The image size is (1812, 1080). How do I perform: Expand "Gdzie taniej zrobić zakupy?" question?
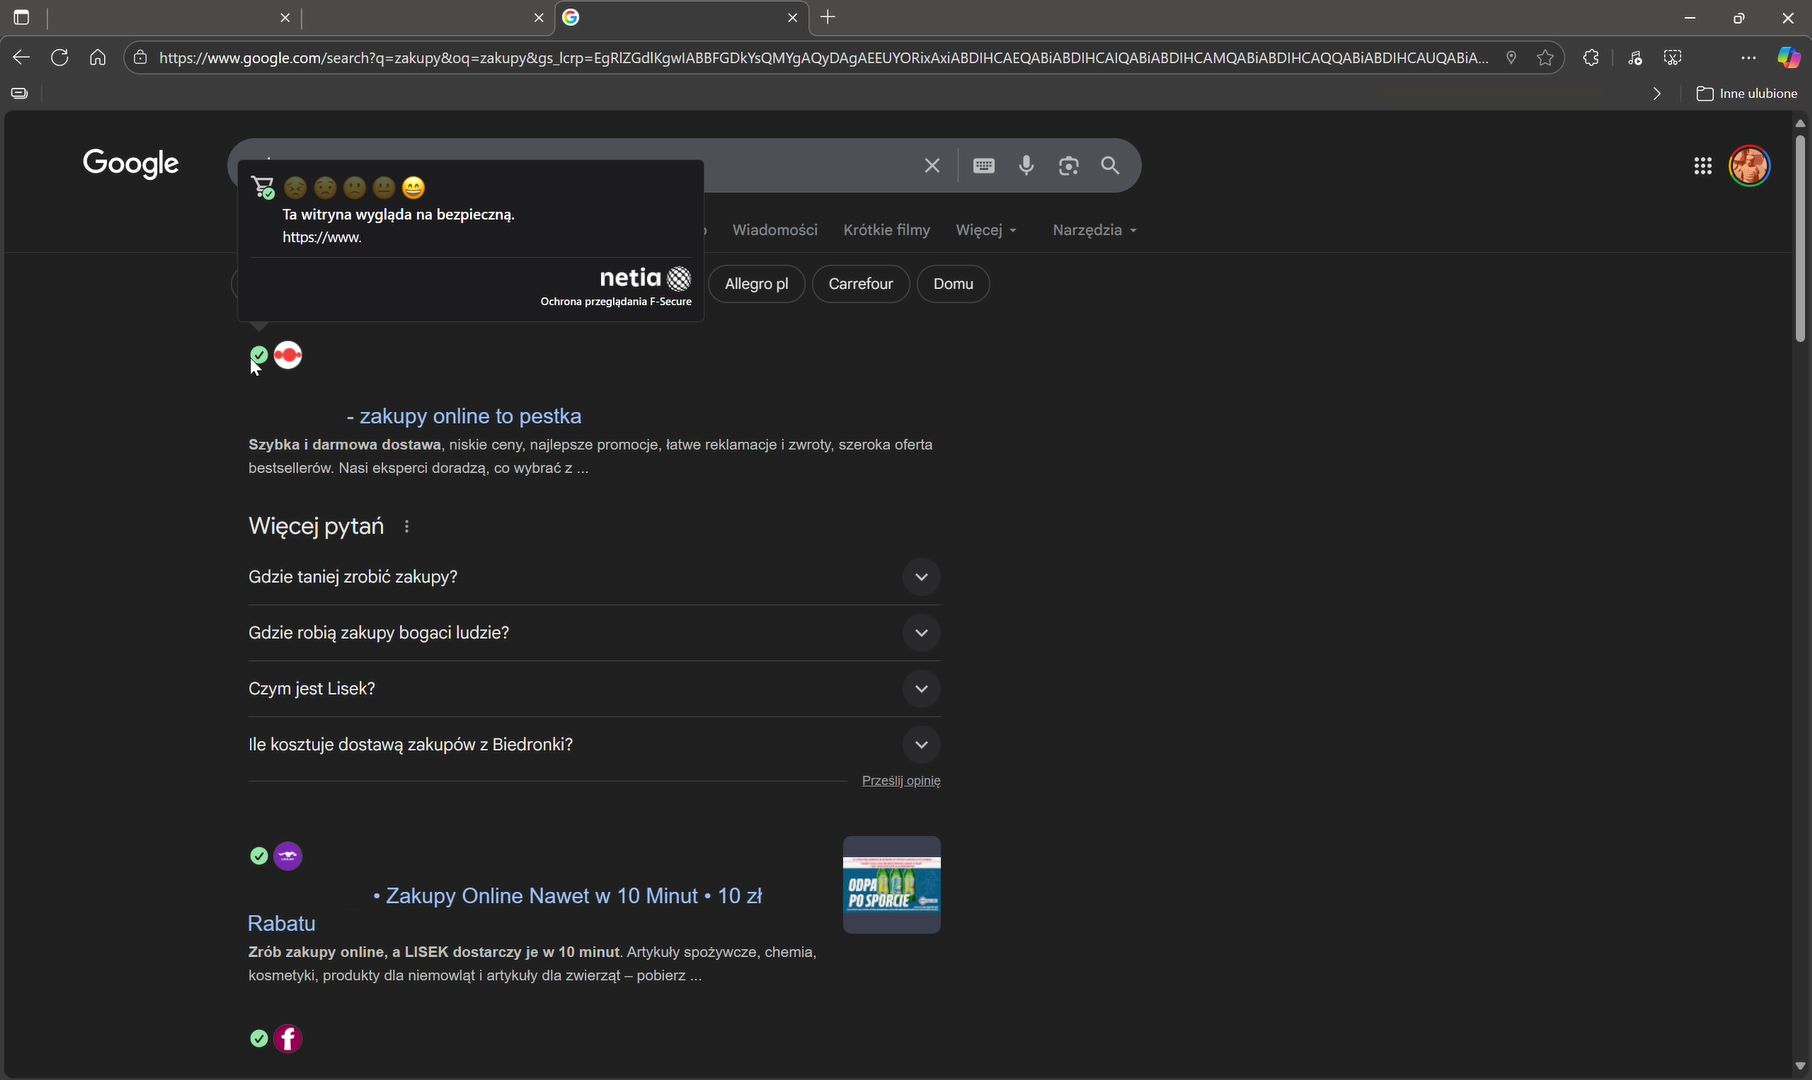[921, 577]
